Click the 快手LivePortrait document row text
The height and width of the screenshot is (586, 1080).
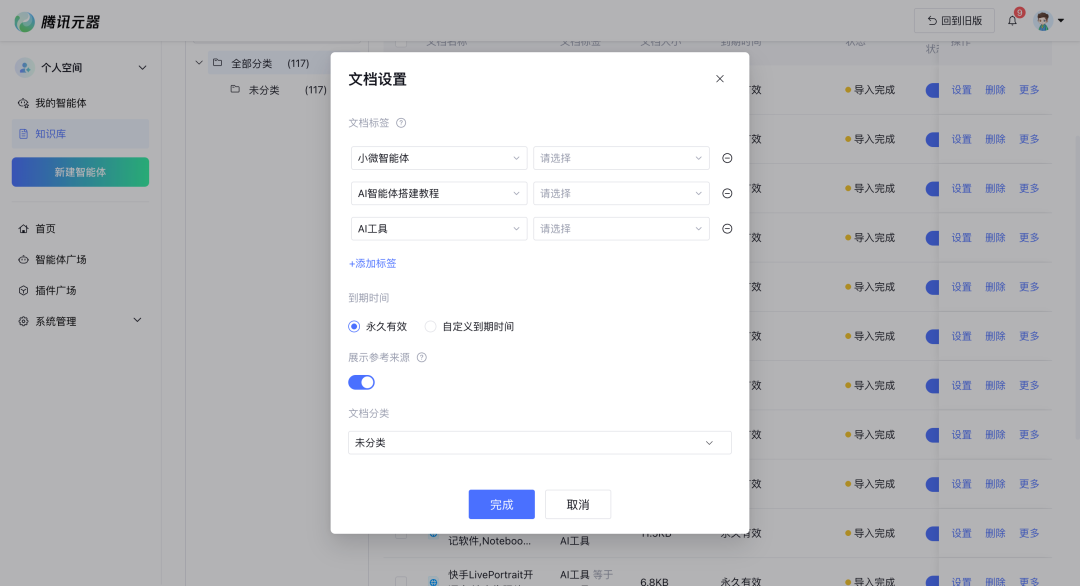pos(490,577)
